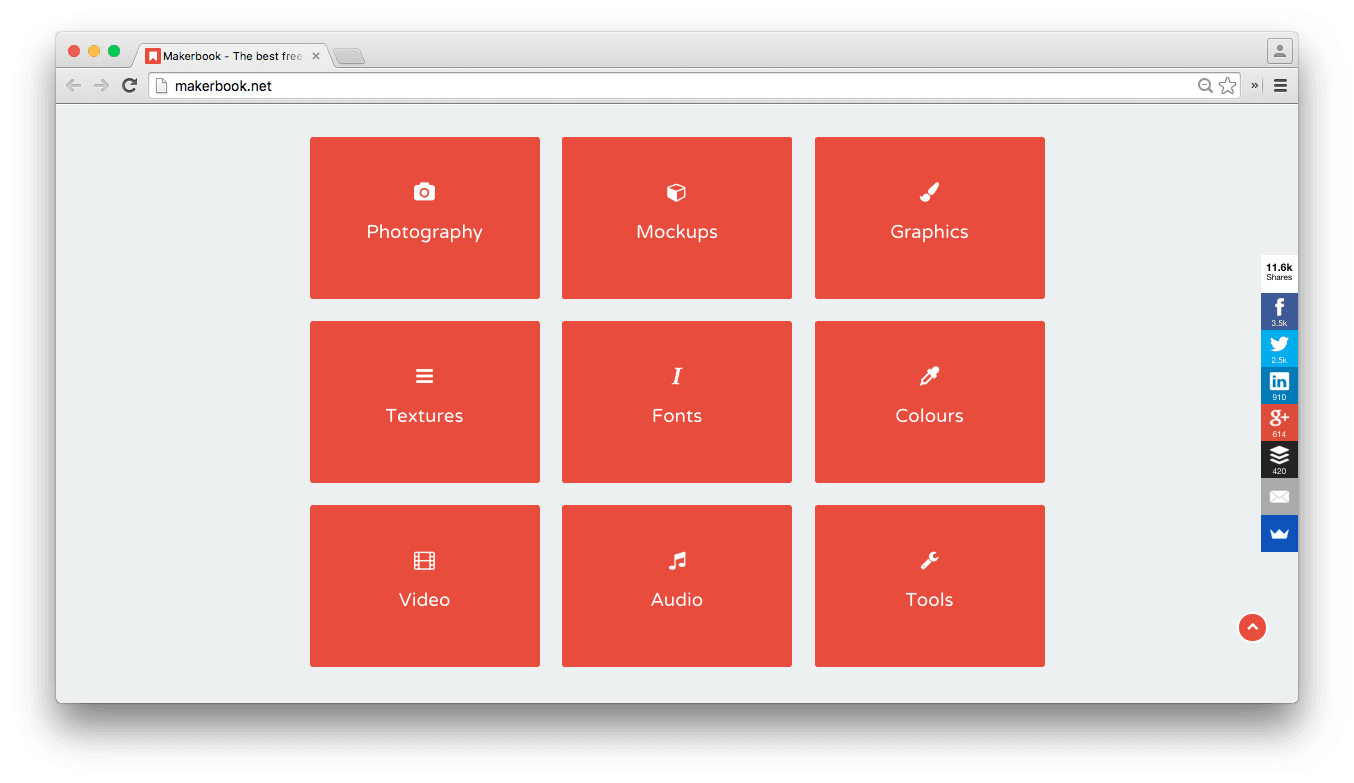This screenshot has width=1354, height=783.
Task: Click the film strip icon above Video
Action: [424, 561]
